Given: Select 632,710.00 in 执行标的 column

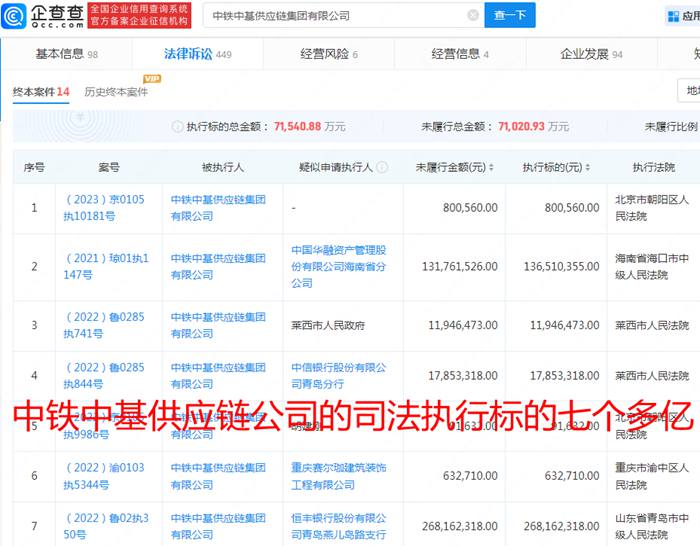Looking at the screenshot, I should click(x=572, y=476).
